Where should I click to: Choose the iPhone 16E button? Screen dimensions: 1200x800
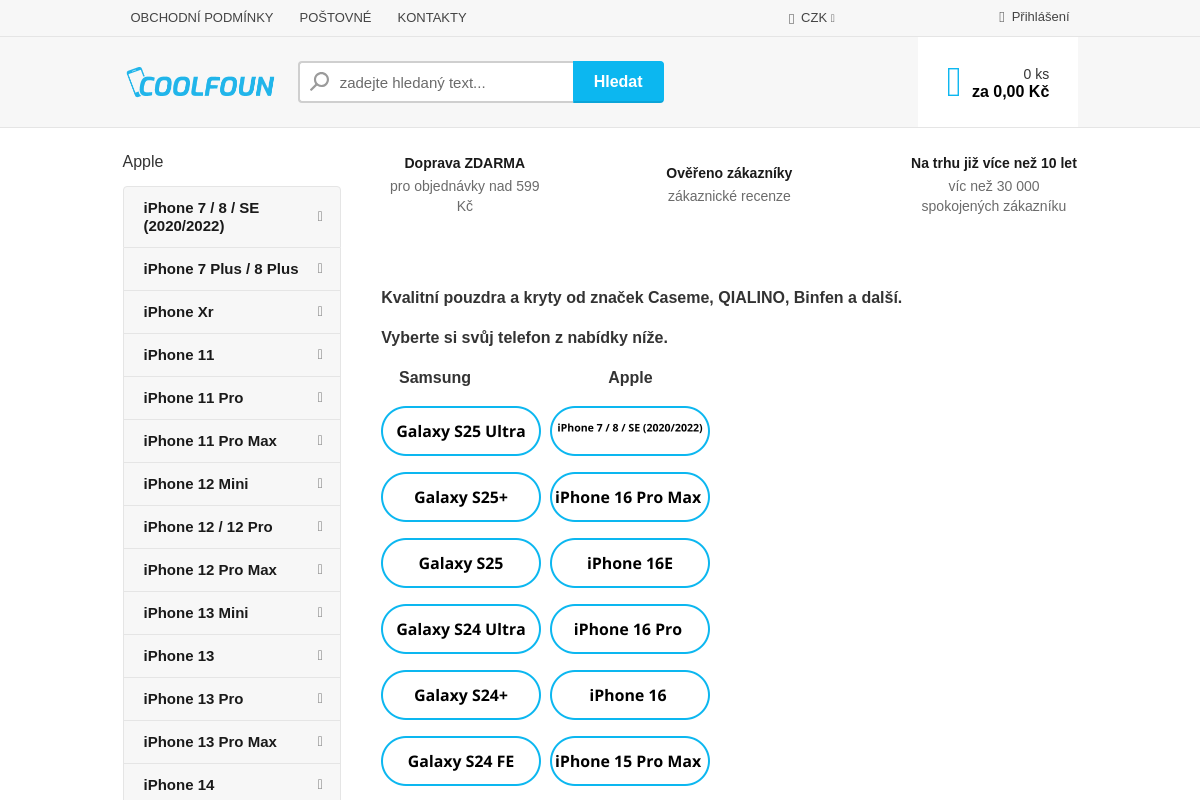[x=630, y=563]
